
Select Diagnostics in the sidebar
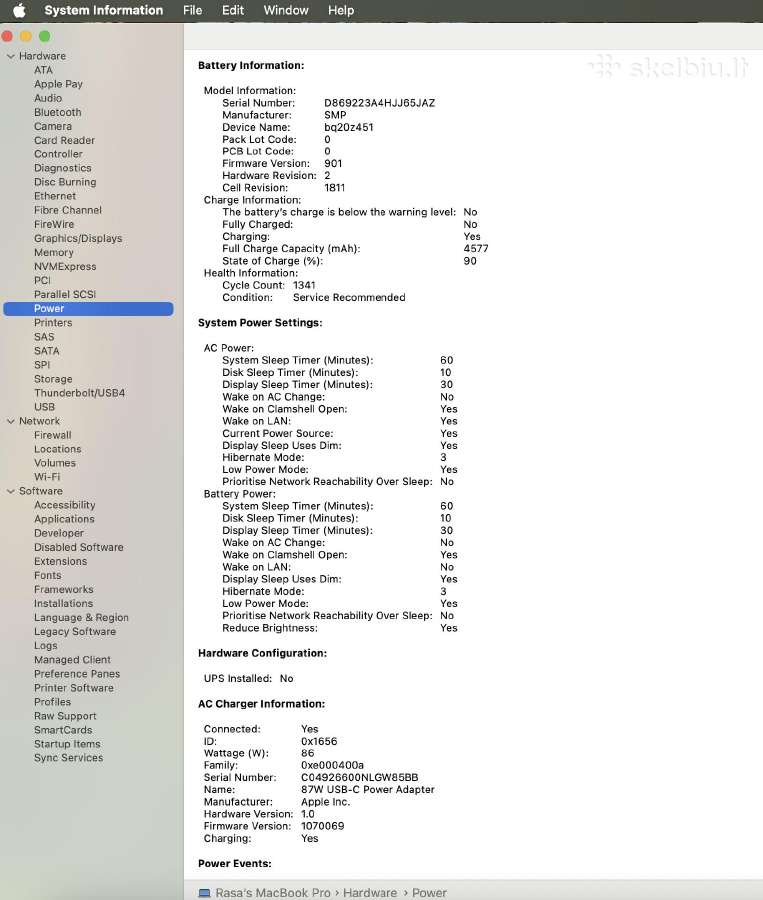coord(63,168)
